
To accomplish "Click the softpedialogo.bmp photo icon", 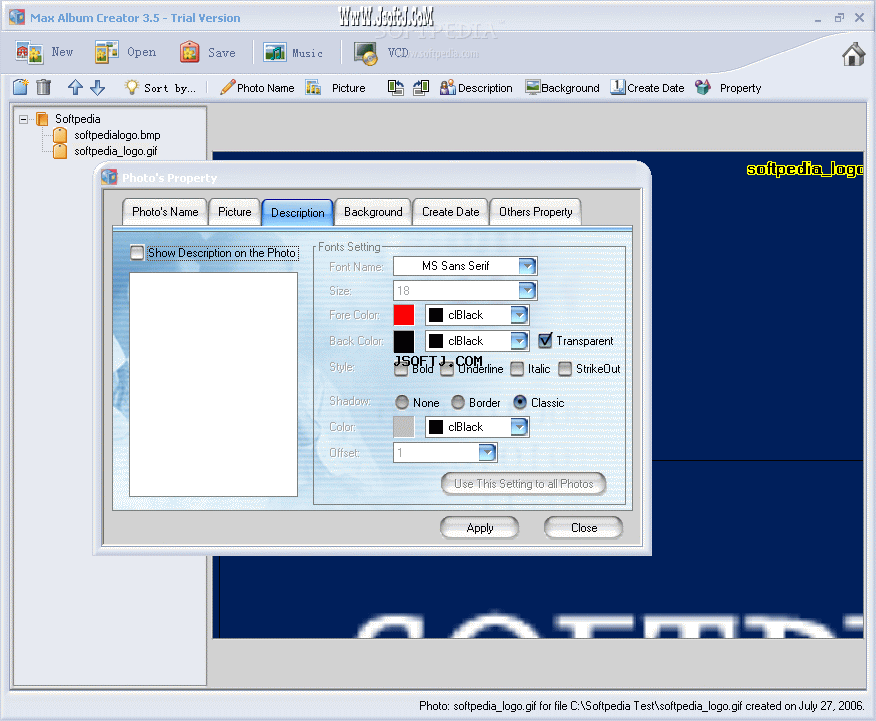I will coord(60,135).
